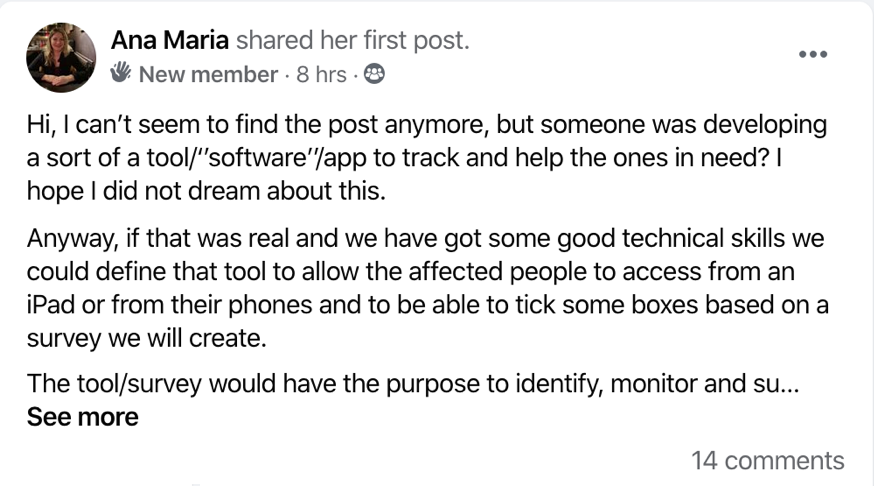The image size is (874, 486).
Task: Click the line 'hope I did not dream about this.'
Action: (206, 191)
